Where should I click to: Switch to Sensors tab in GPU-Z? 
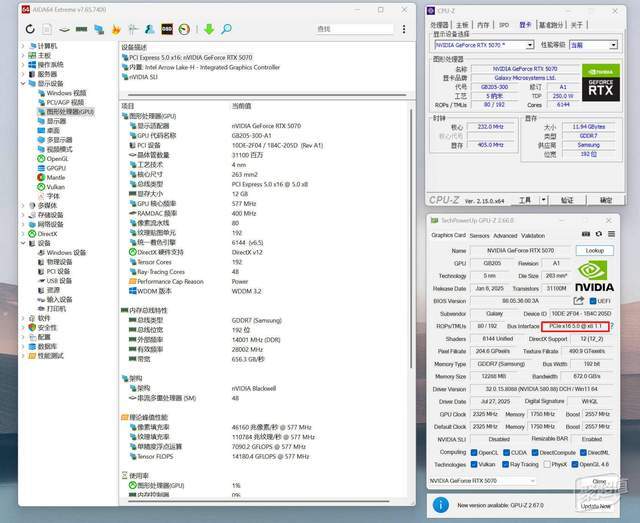pyautogui.click(x=479, y=236)
